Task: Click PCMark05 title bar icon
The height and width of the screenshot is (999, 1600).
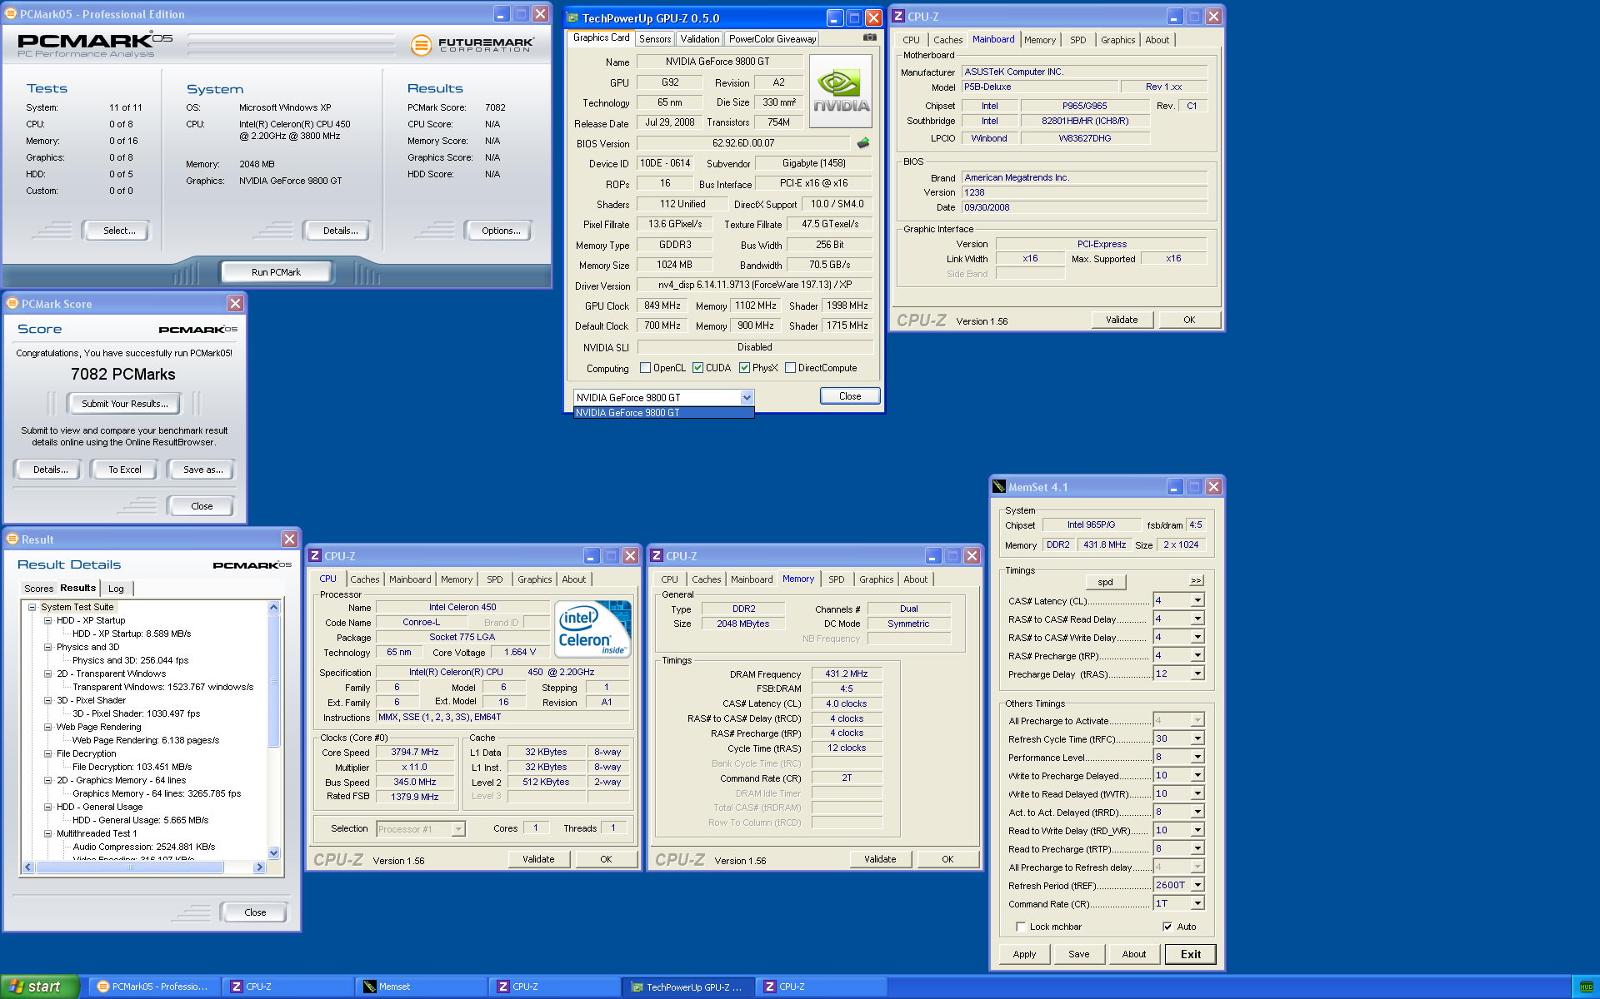Action: tap(11, 14)
